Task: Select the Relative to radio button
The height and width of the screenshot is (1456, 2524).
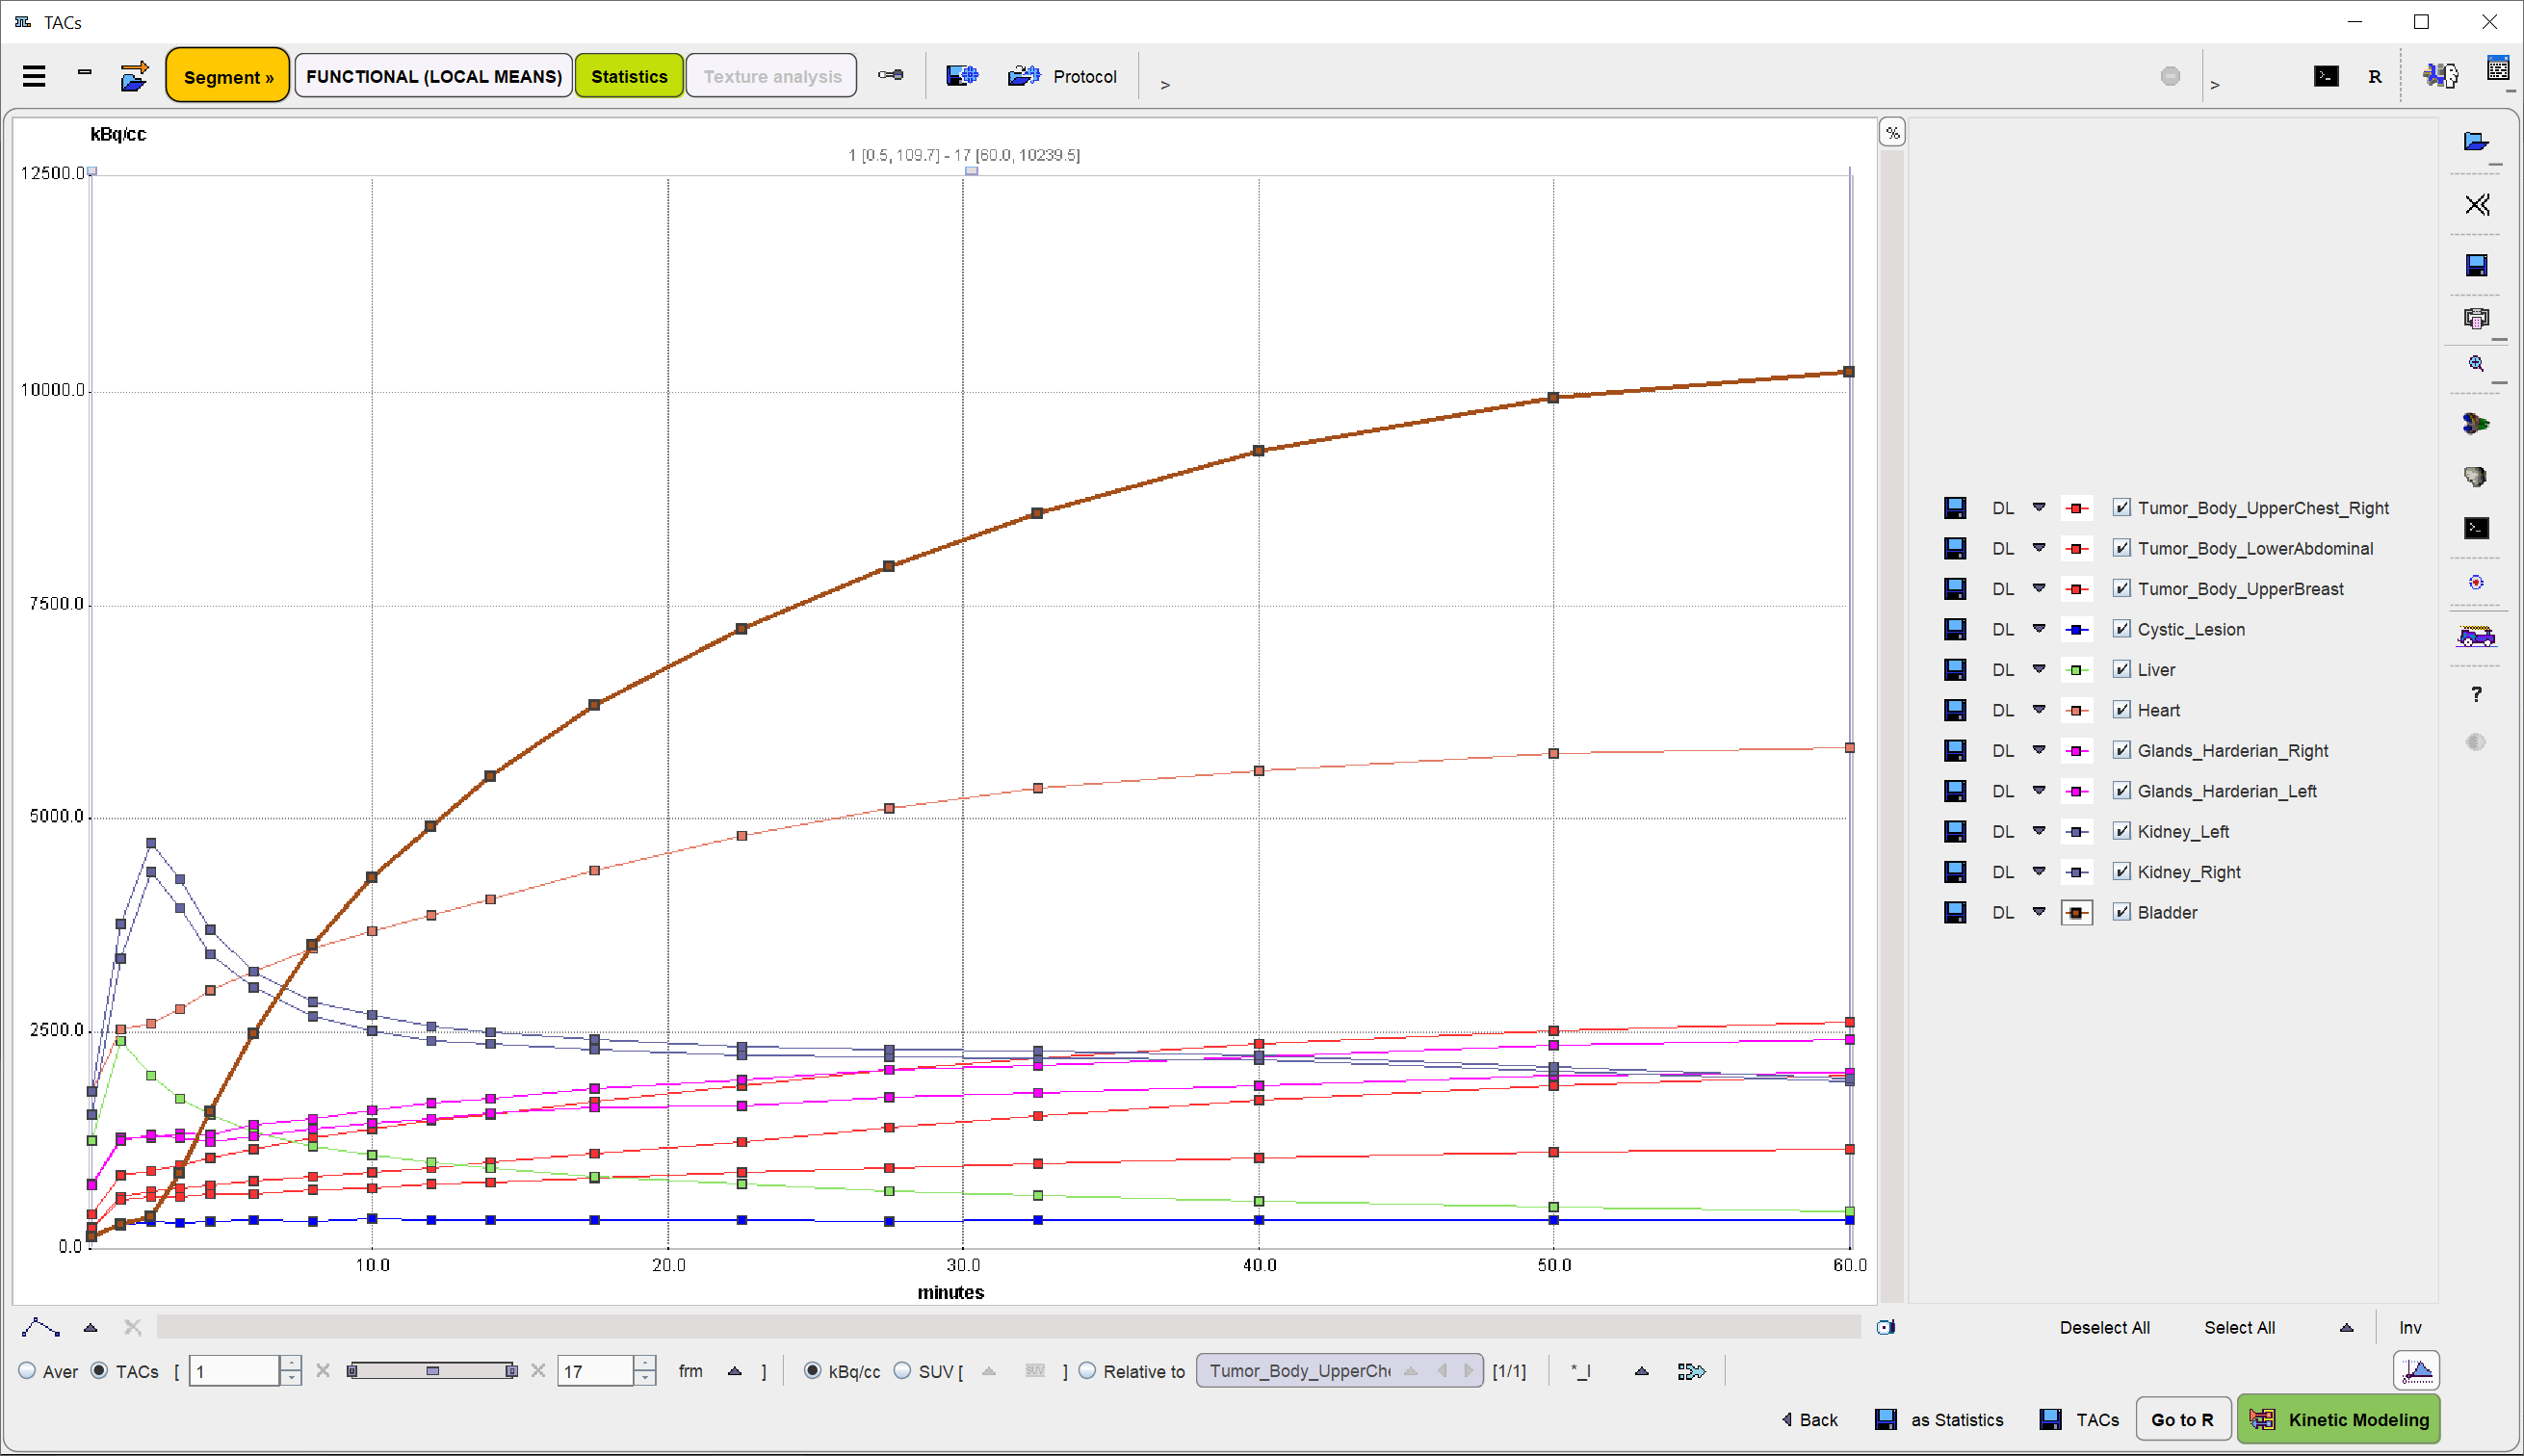Action: coord(1087,1371)
